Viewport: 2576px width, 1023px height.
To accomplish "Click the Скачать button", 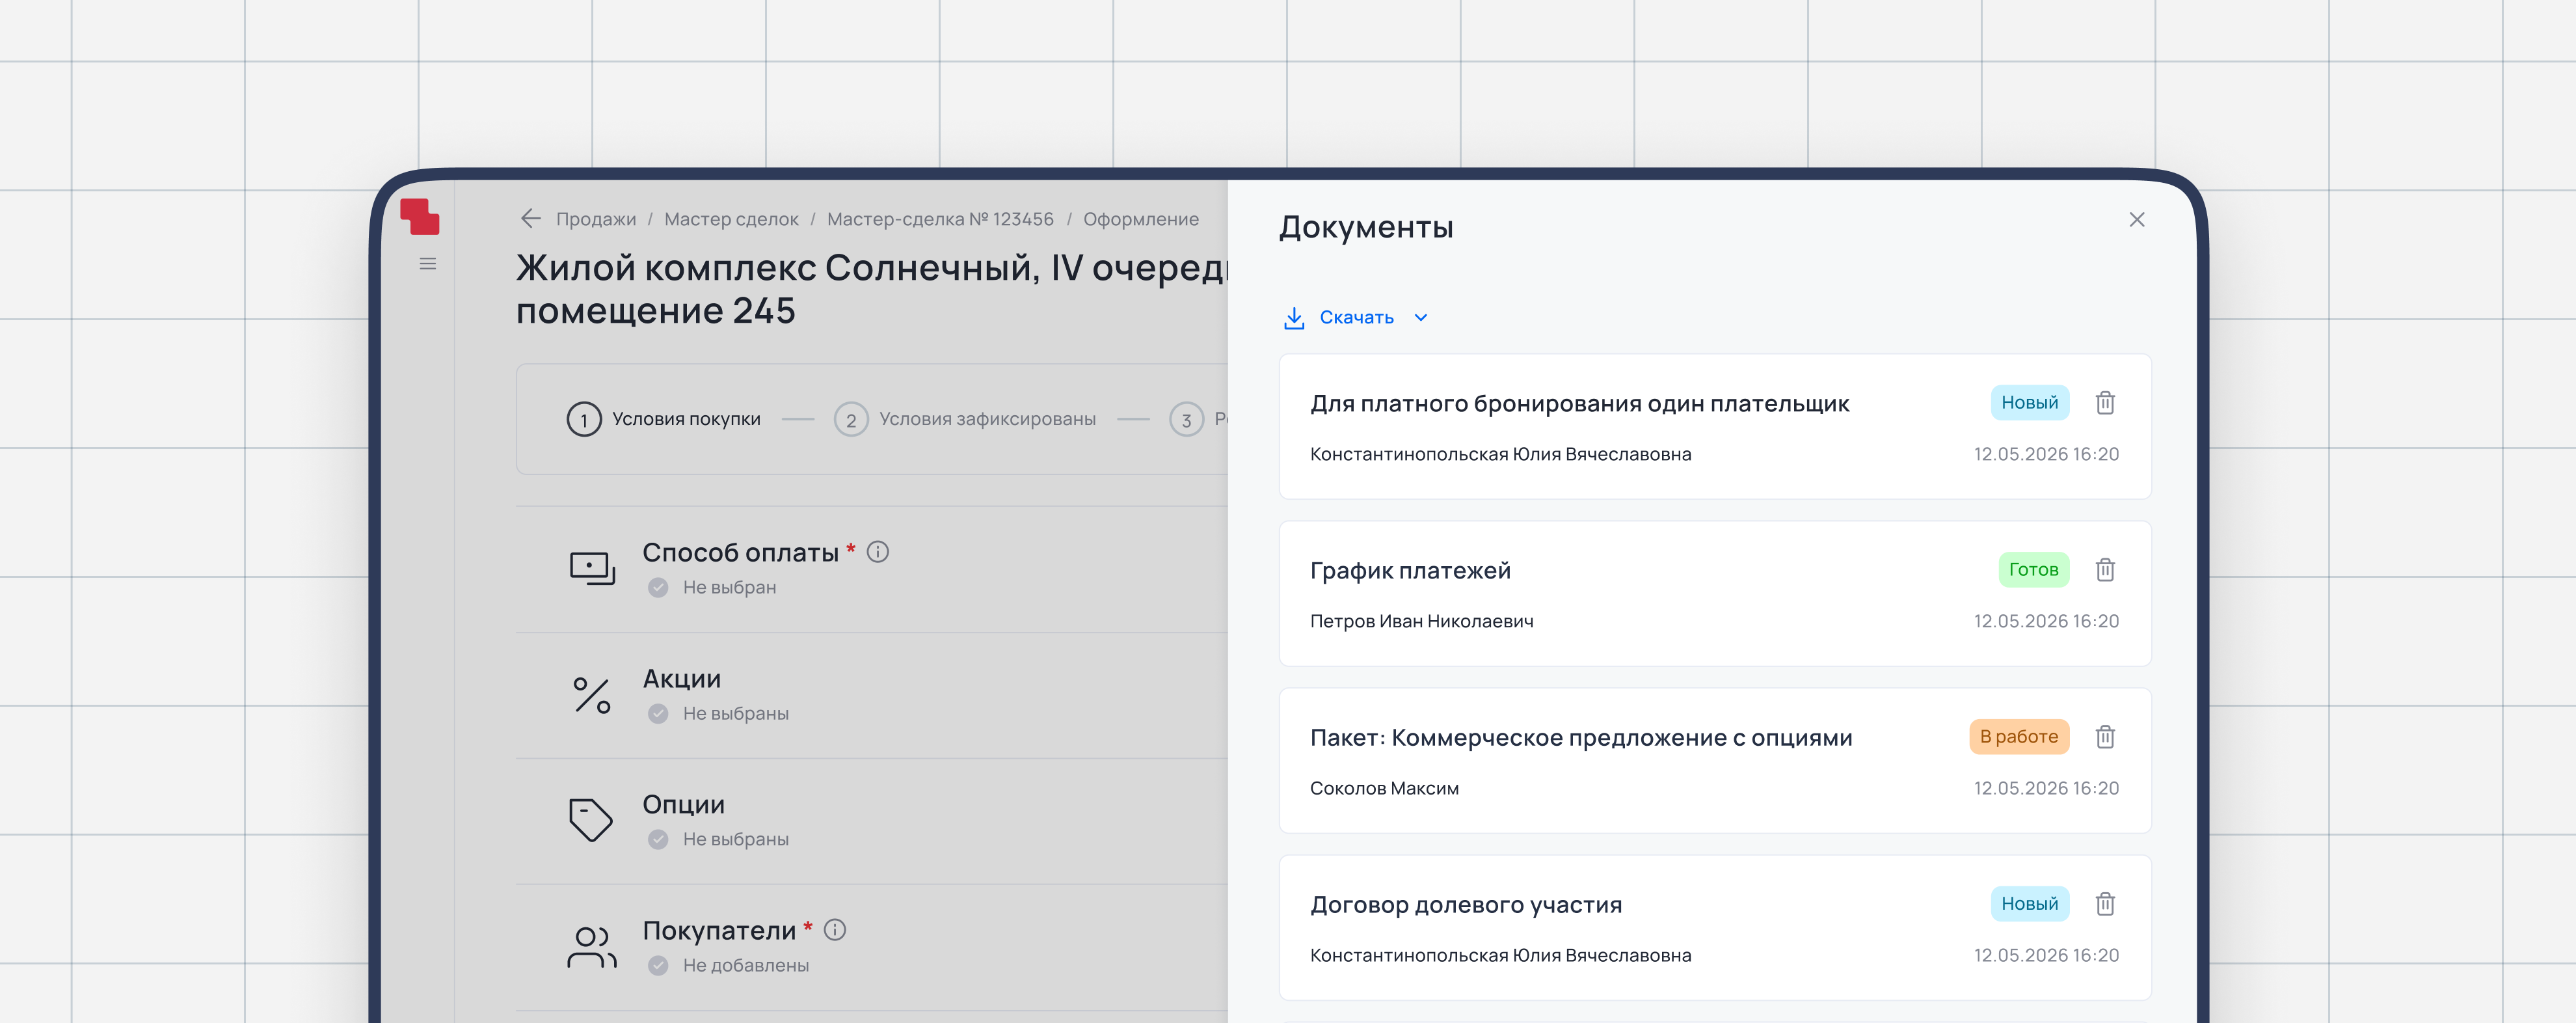I will click(1356, 318).
